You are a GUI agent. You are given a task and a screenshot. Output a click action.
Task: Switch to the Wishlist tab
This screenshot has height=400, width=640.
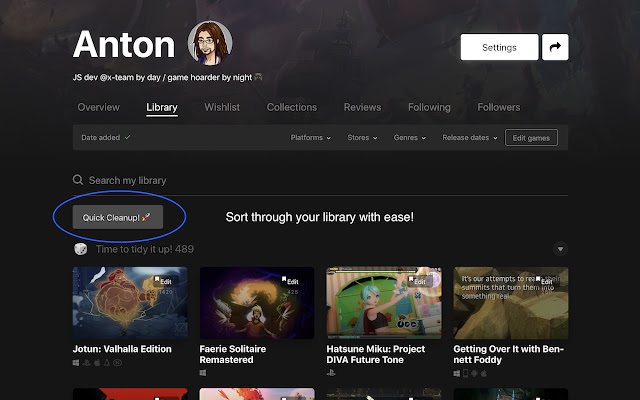click(222, 107)
